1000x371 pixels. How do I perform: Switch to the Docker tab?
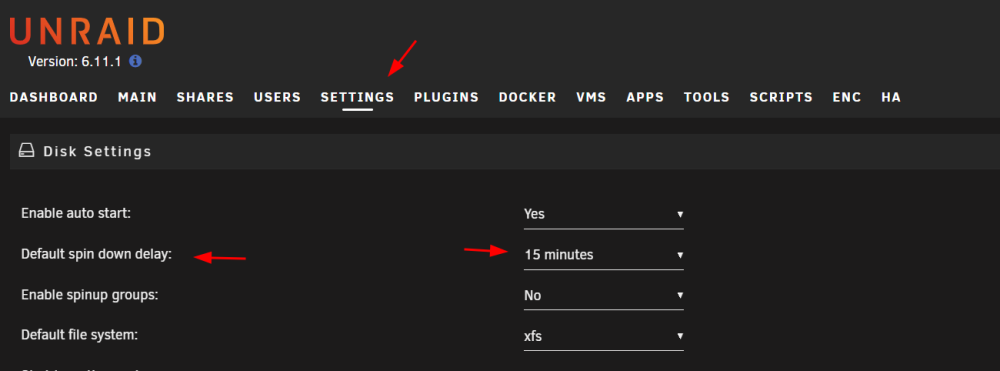pos(527,98)
